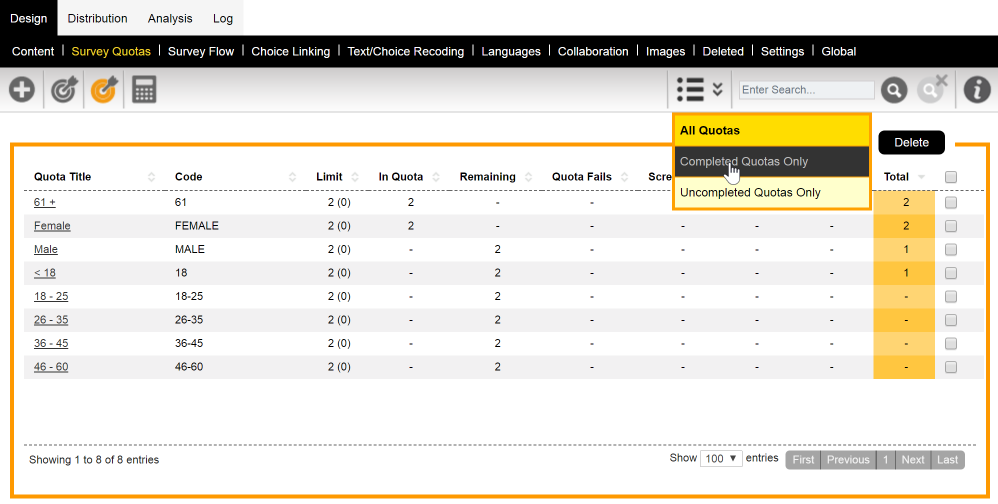Open Collaboration submenu item
Image resolution: width=998 pixels, height=504 pixels.
pyautogui.click(x=593, y=52)
